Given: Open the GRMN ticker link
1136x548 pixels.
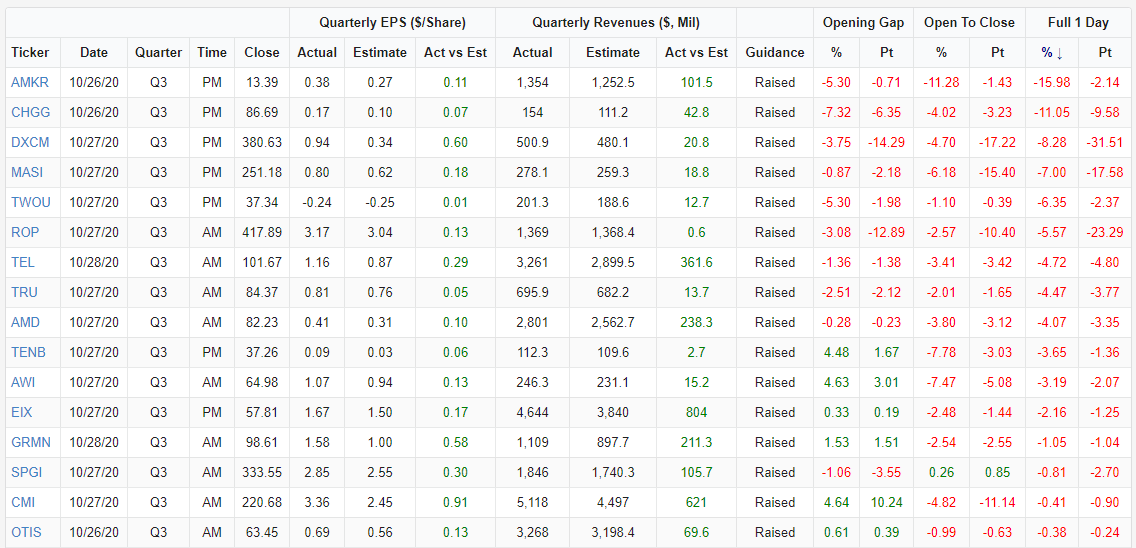Looking at the screenshot, I should point(31,442).
